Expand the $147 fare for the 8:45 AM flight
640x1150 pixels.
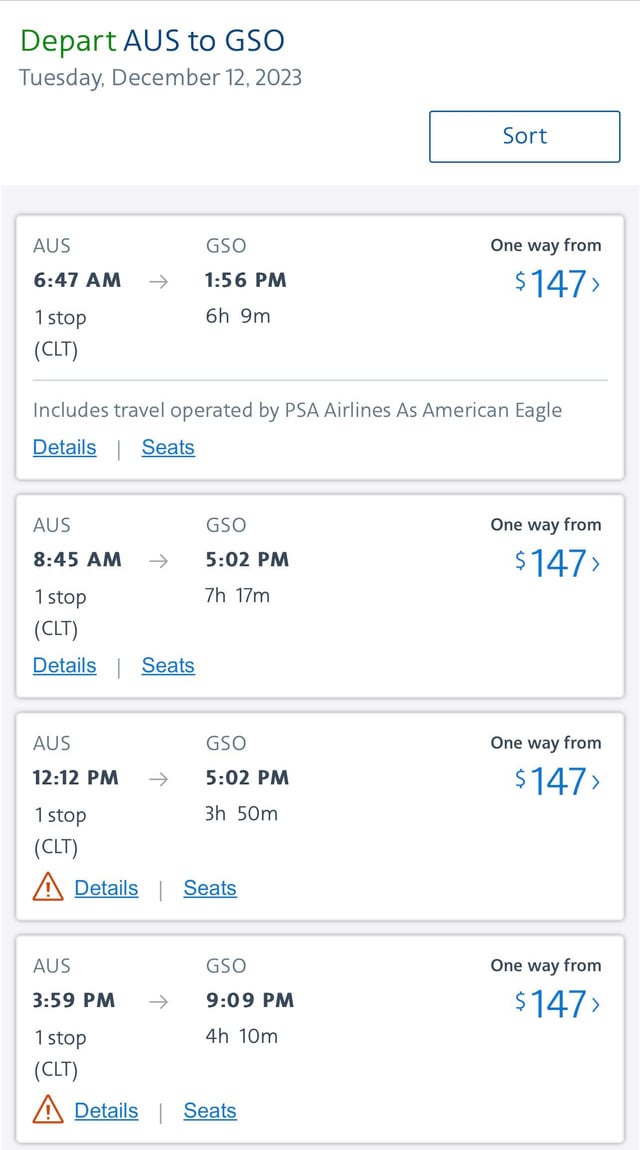(x=556, y=563)
